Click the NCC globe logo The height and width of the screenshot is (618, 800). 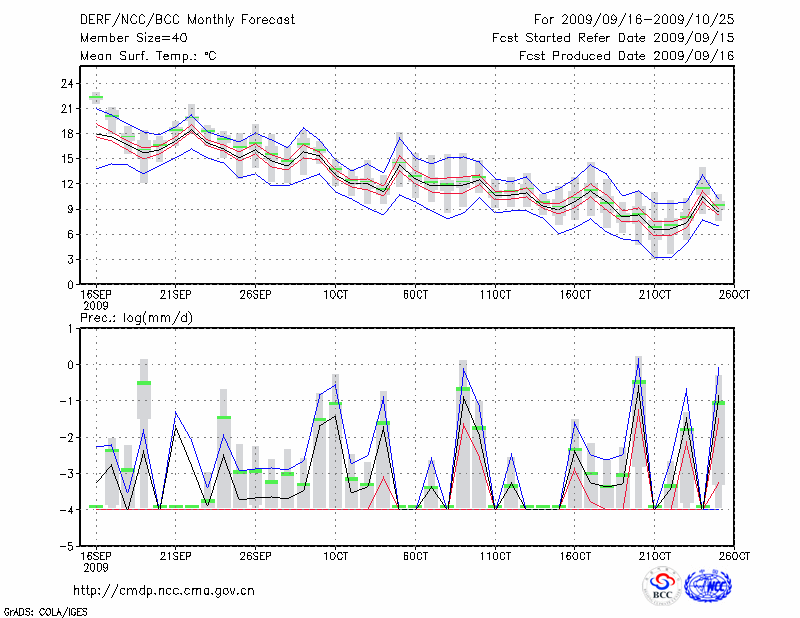point(710,586)
